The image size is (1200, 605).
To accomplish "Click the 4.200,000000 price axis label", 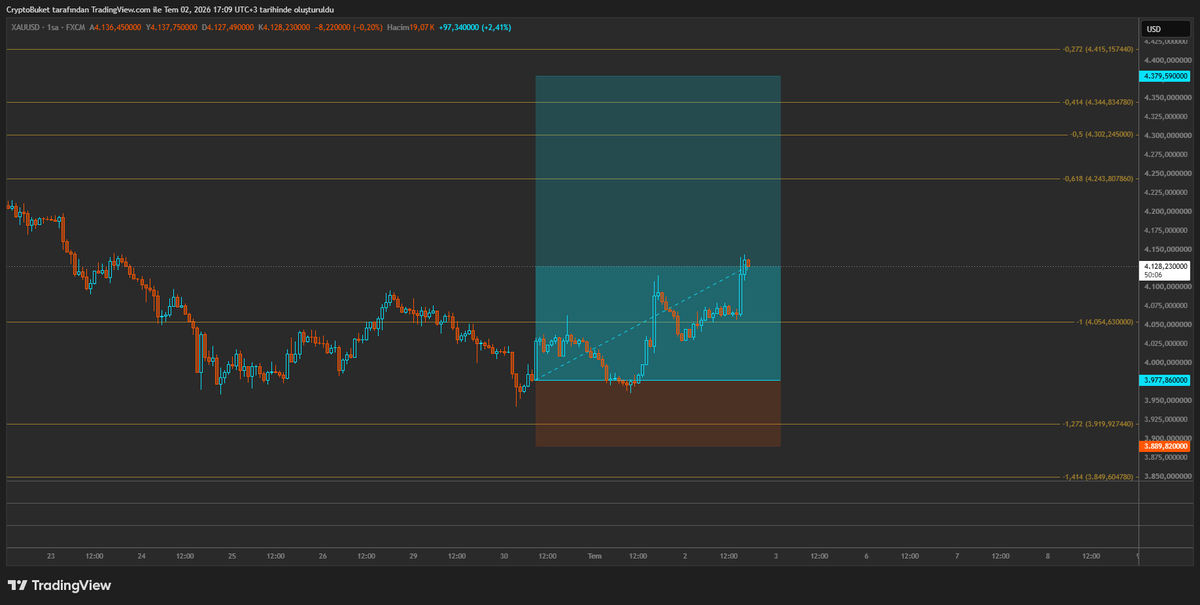I will (x=1167, y=211).
